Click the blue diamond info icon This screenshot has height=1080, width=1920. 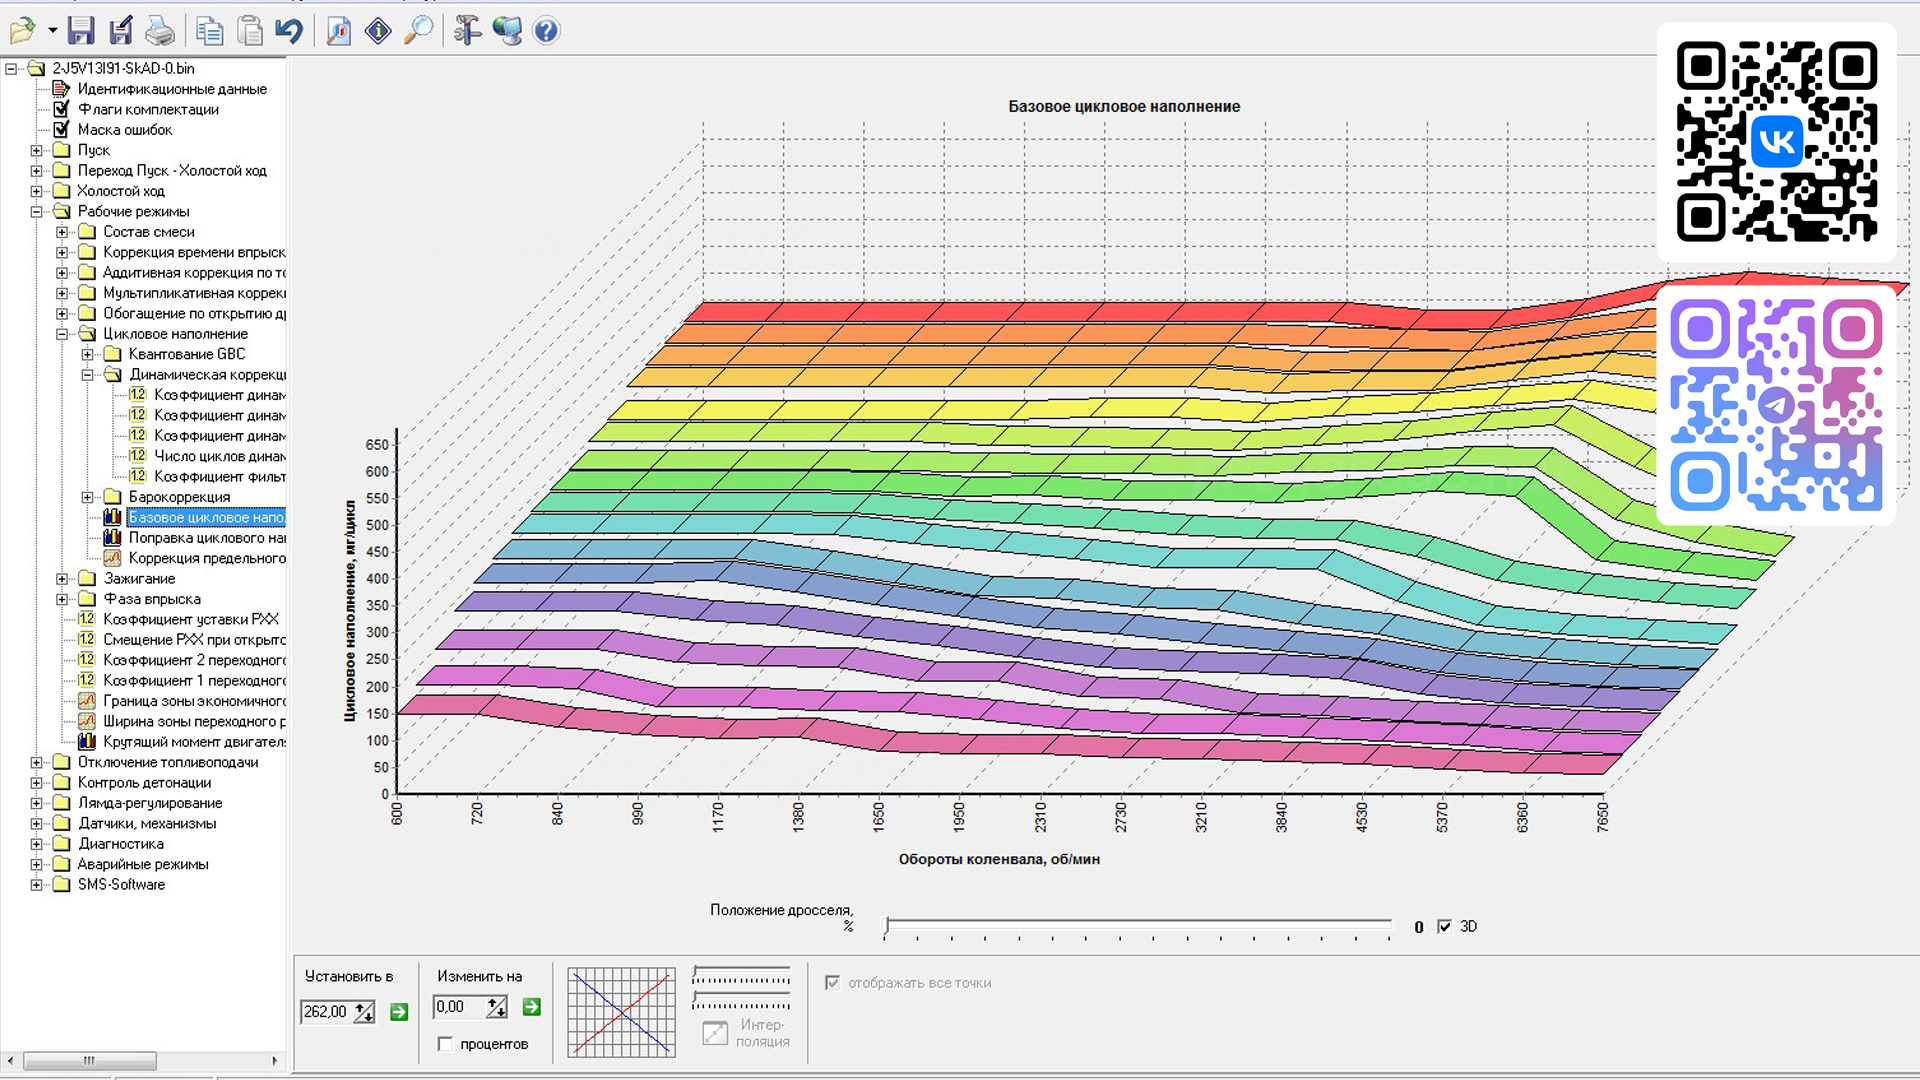coord(378,31)
